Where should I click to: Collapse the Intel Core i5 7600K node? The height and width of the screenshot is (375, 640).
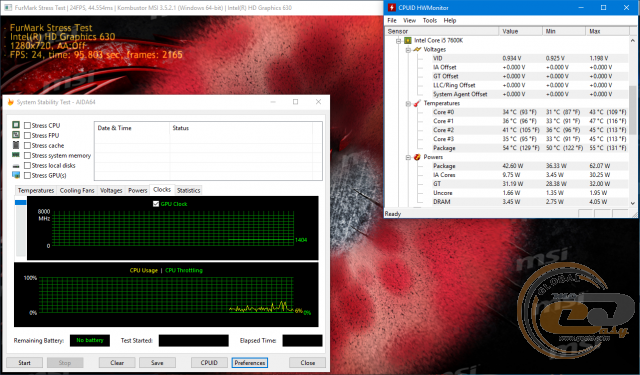point(399,41)
